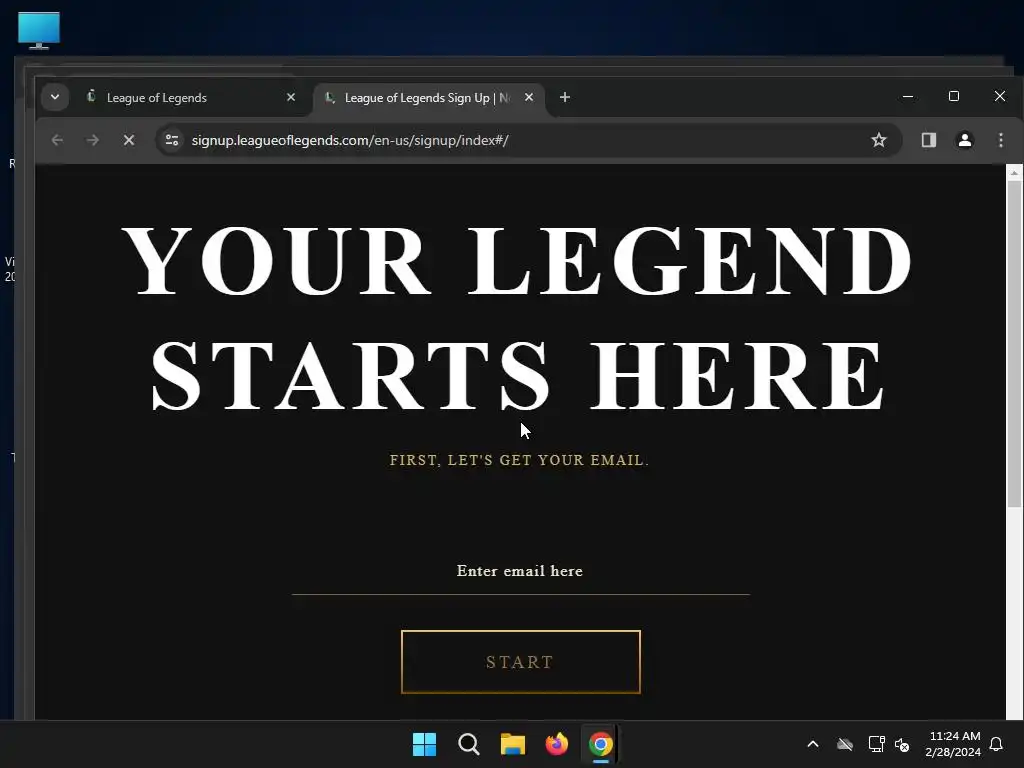Click the START button

(520, 662)
